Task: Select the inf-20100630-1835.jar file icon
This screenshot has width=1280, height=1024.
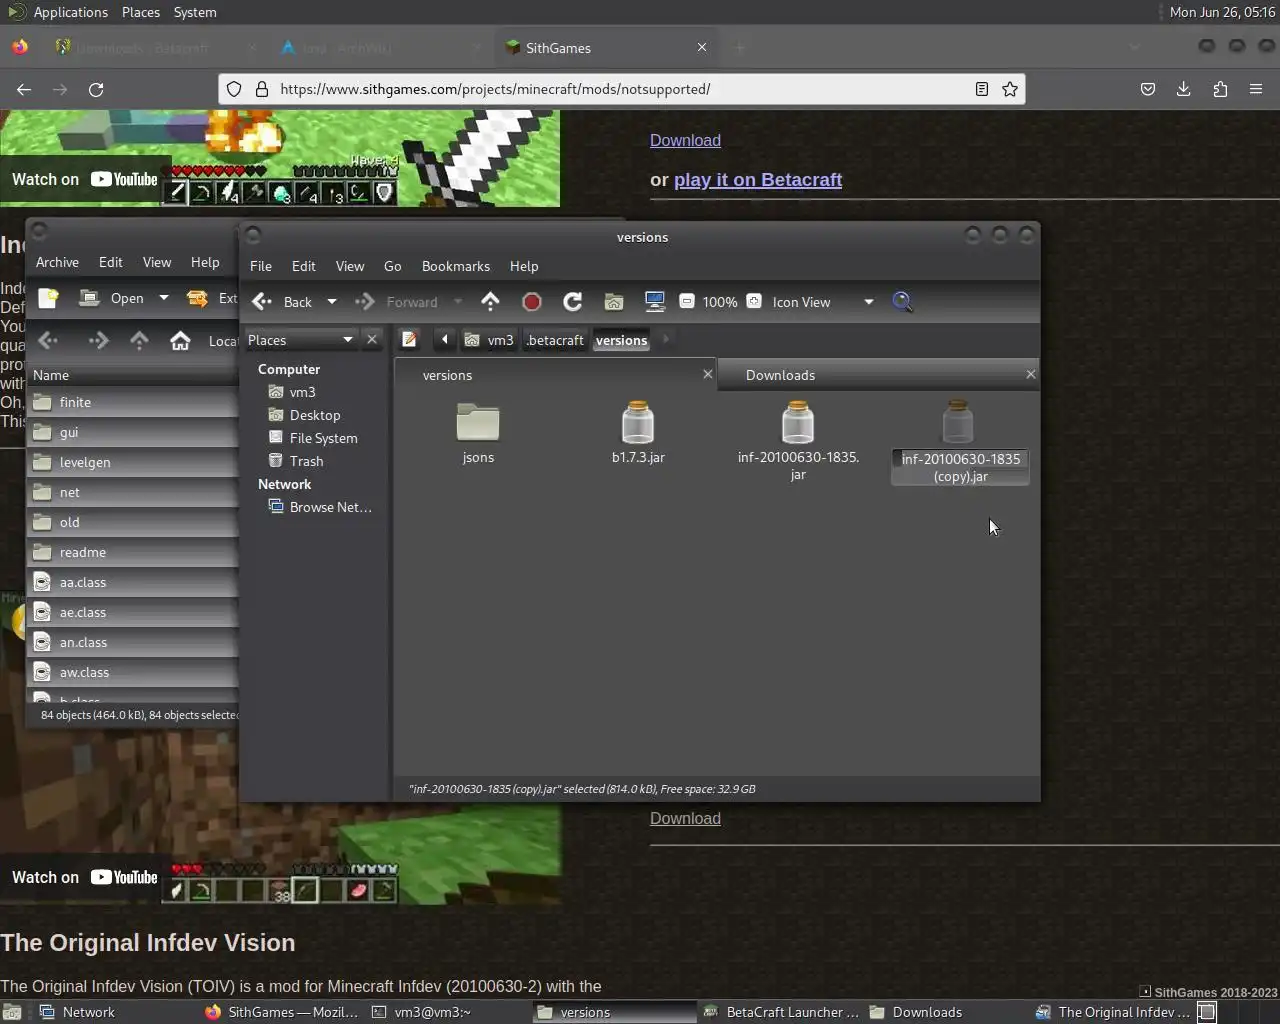Action: tap(798, 422)
